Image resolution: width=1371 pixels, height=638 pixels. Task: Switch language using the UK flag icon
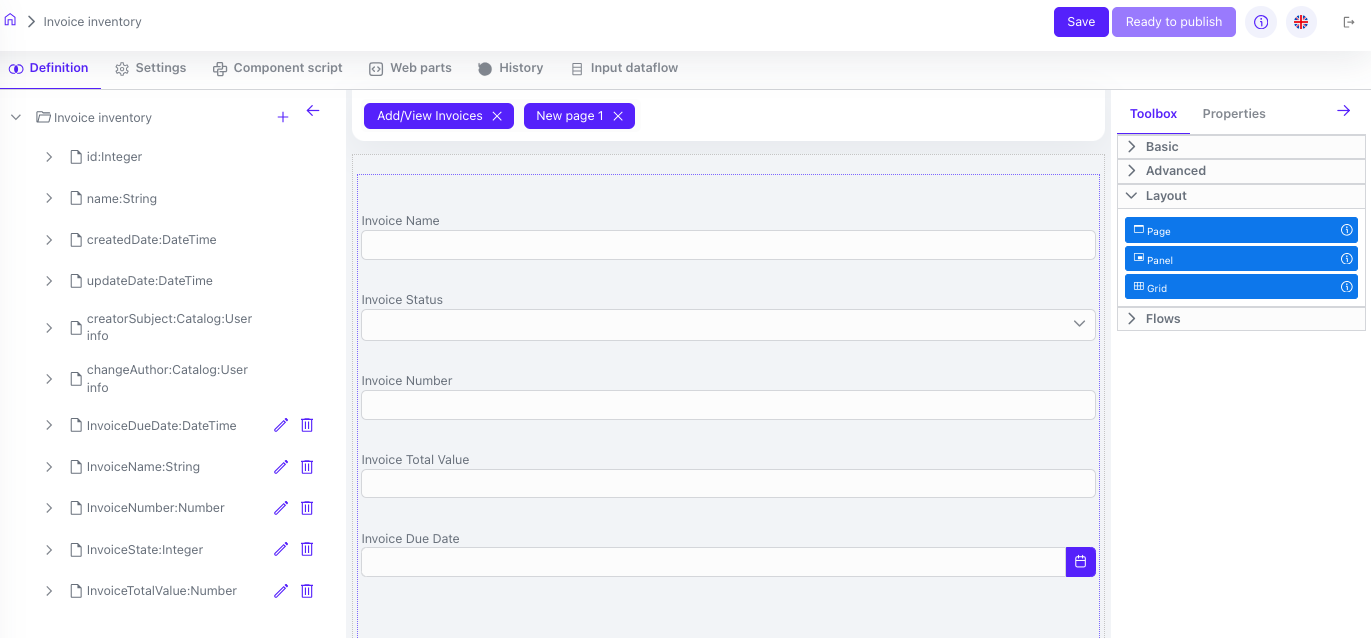[x=1301, y=22]
